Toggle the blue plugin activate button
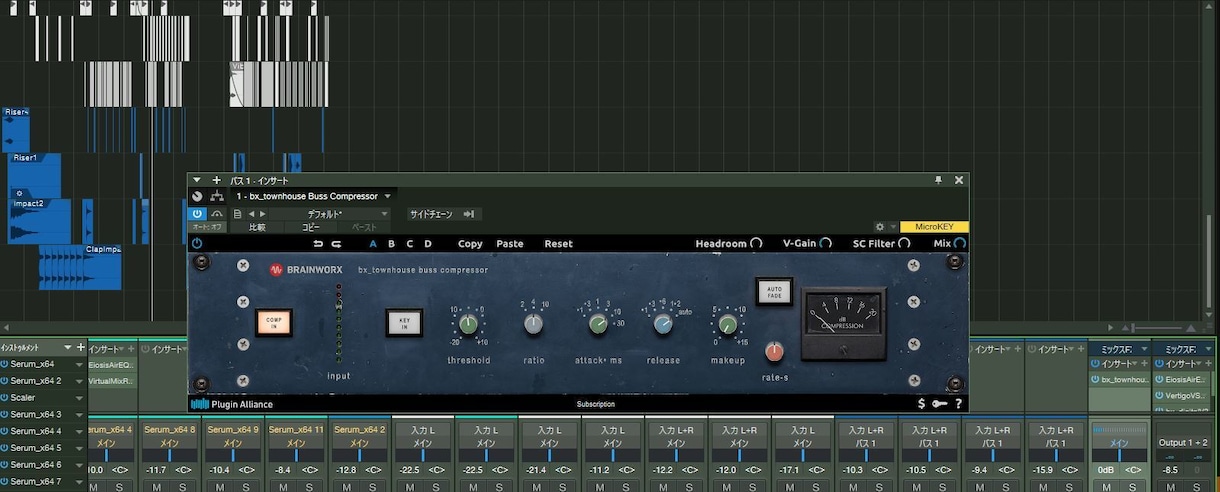The height and width of the screenshot is (492, 1220). coord(197,214)
